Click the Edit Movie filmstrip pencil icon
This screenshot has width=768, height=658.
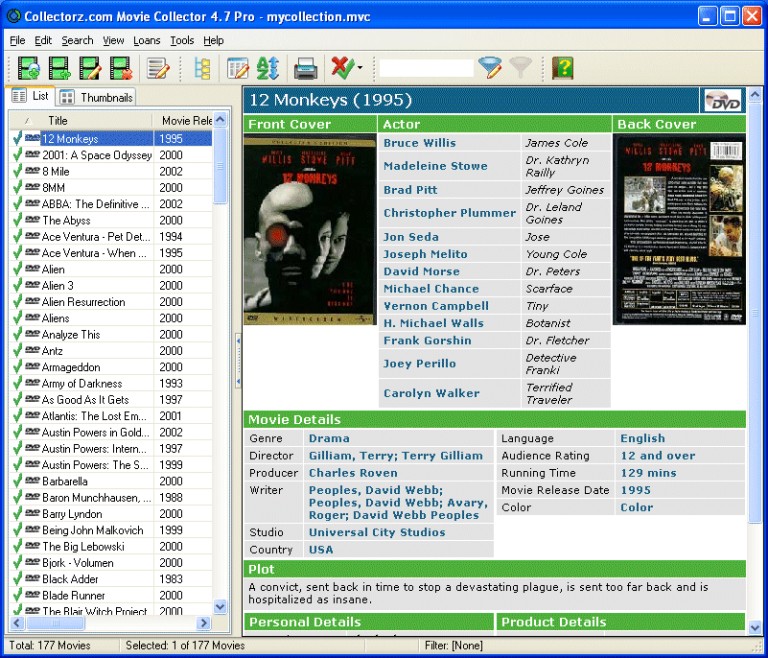(90, 68)
